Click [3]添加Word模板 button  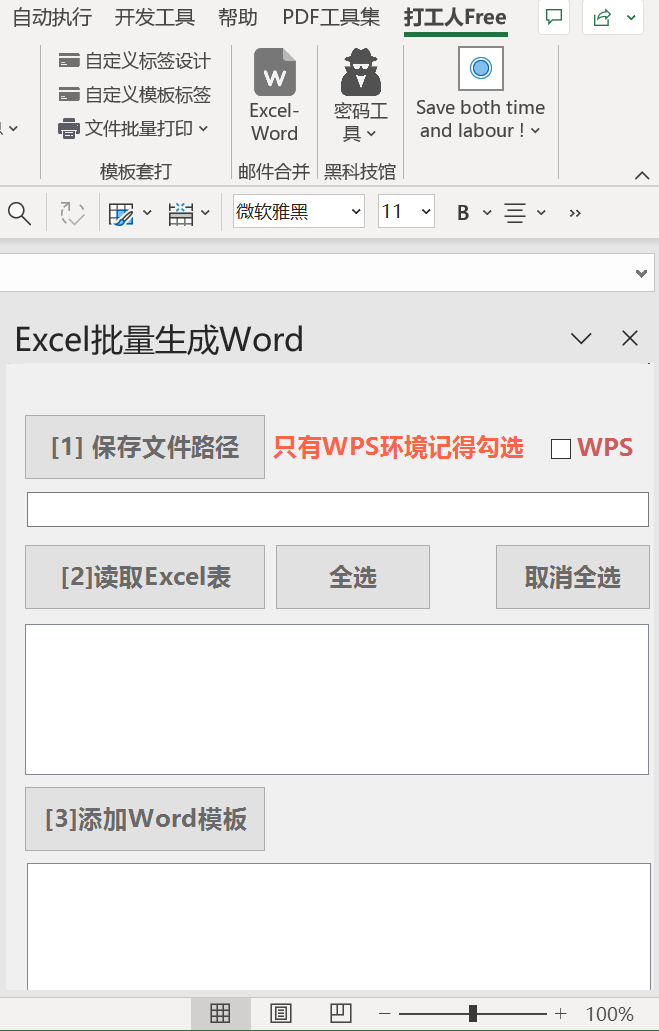pyautogui.click(x=145, y=819)
